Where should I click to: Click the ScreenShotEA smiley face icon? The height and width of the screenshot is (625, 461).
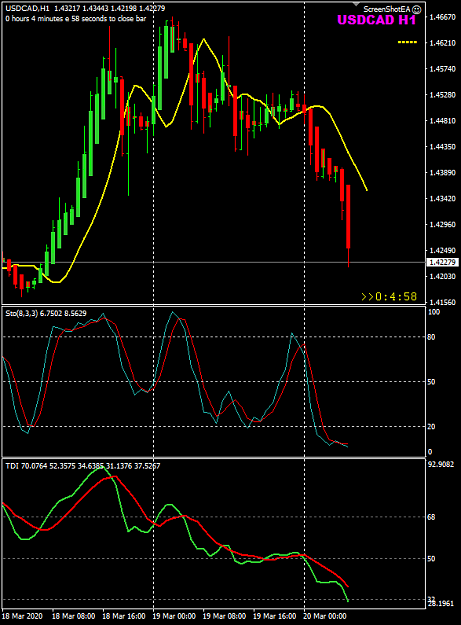click(x=416, y=9)
